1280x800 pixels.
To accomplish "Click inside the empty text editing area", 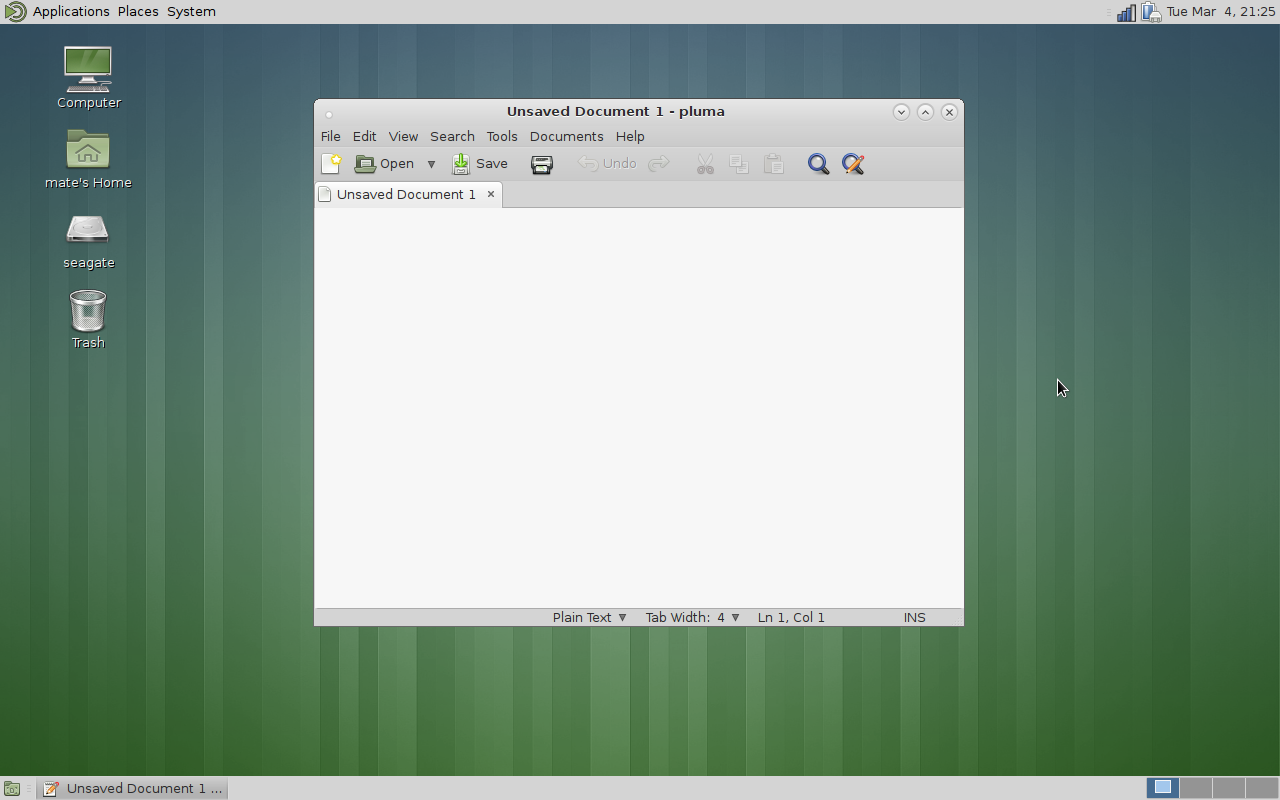I will [x=638, y=400].
